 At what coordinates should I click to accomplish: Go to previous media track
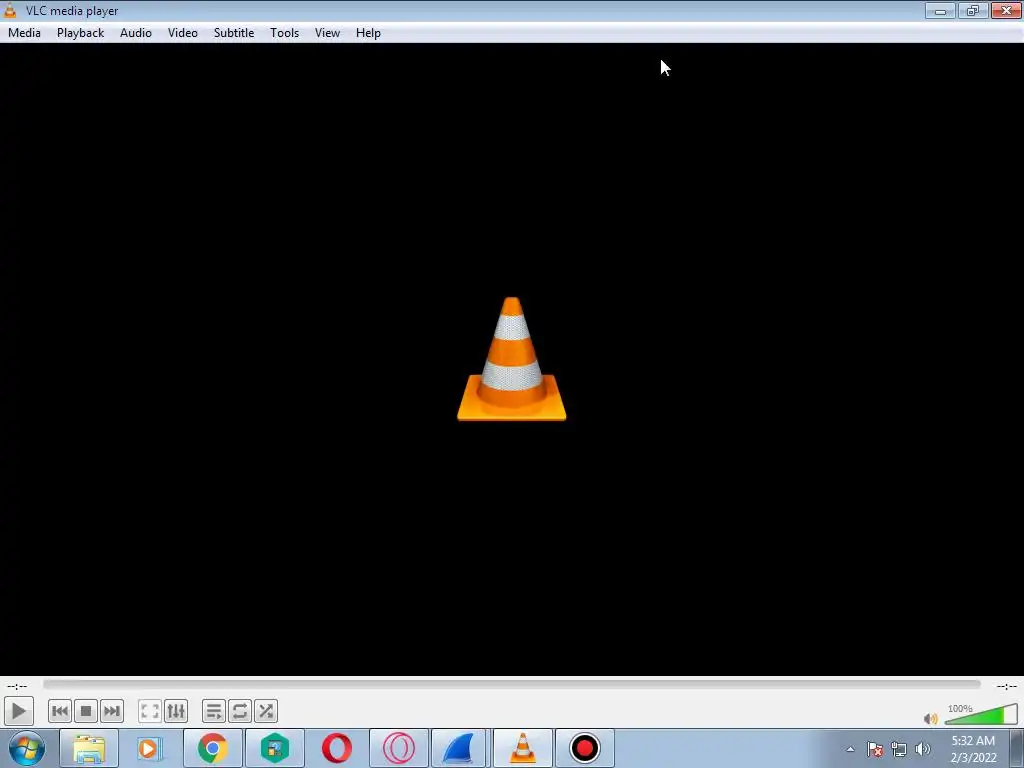tap(60, 711)
